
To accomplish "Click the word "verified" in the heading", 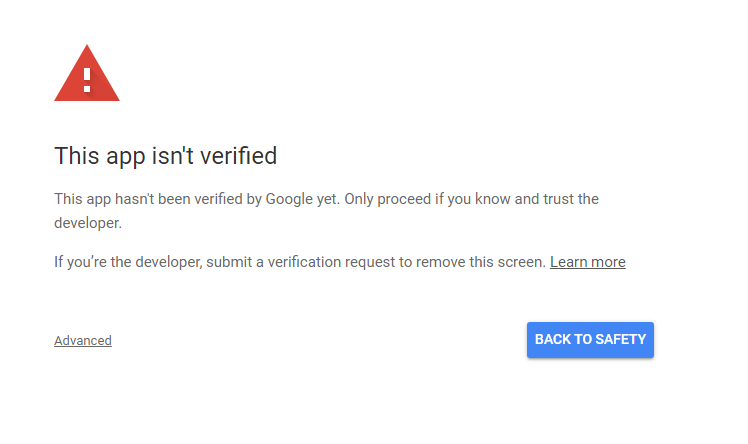I will tap(238, 156).
